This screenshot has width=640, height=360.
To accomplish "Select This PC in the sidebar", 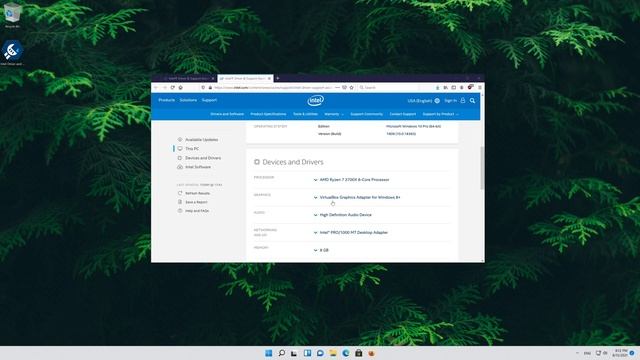I will click(x=192, y=149).
